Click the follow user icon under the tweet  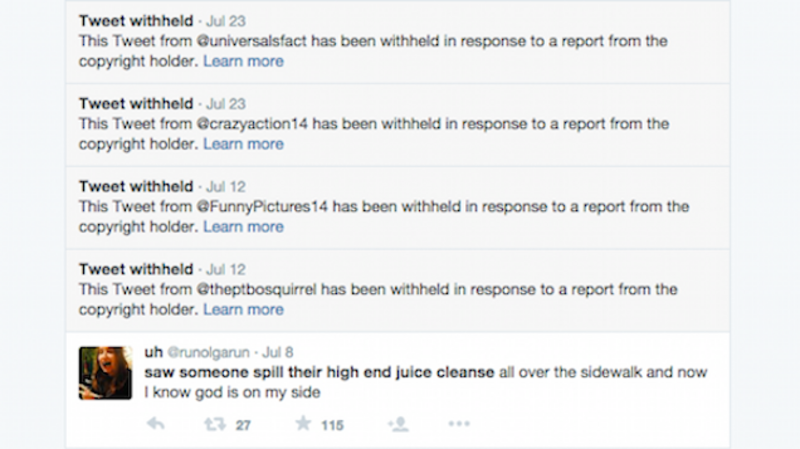pyautogui.click(x=398, y=424)
